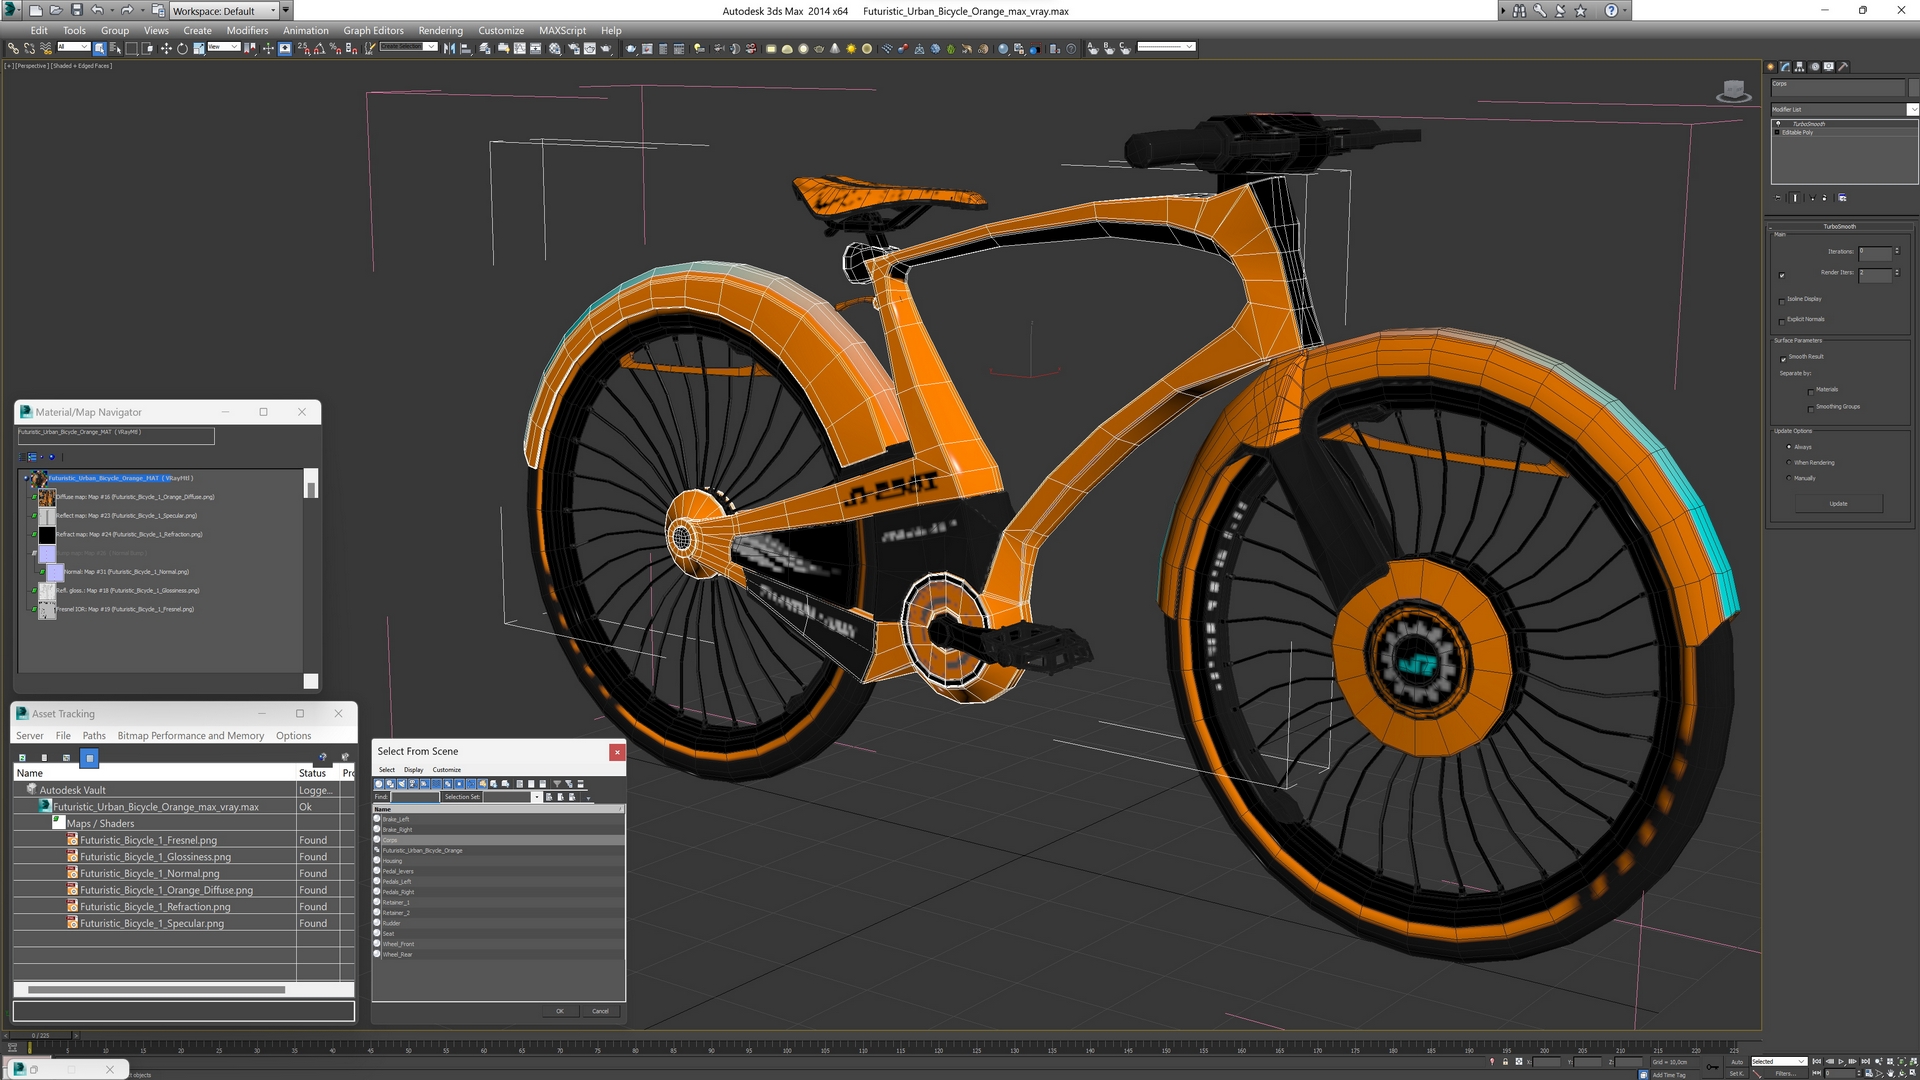Select Futuristic_Bicycle_1_Normal.png asset row
The image size is (1920, 1080).
pos(150,873)
